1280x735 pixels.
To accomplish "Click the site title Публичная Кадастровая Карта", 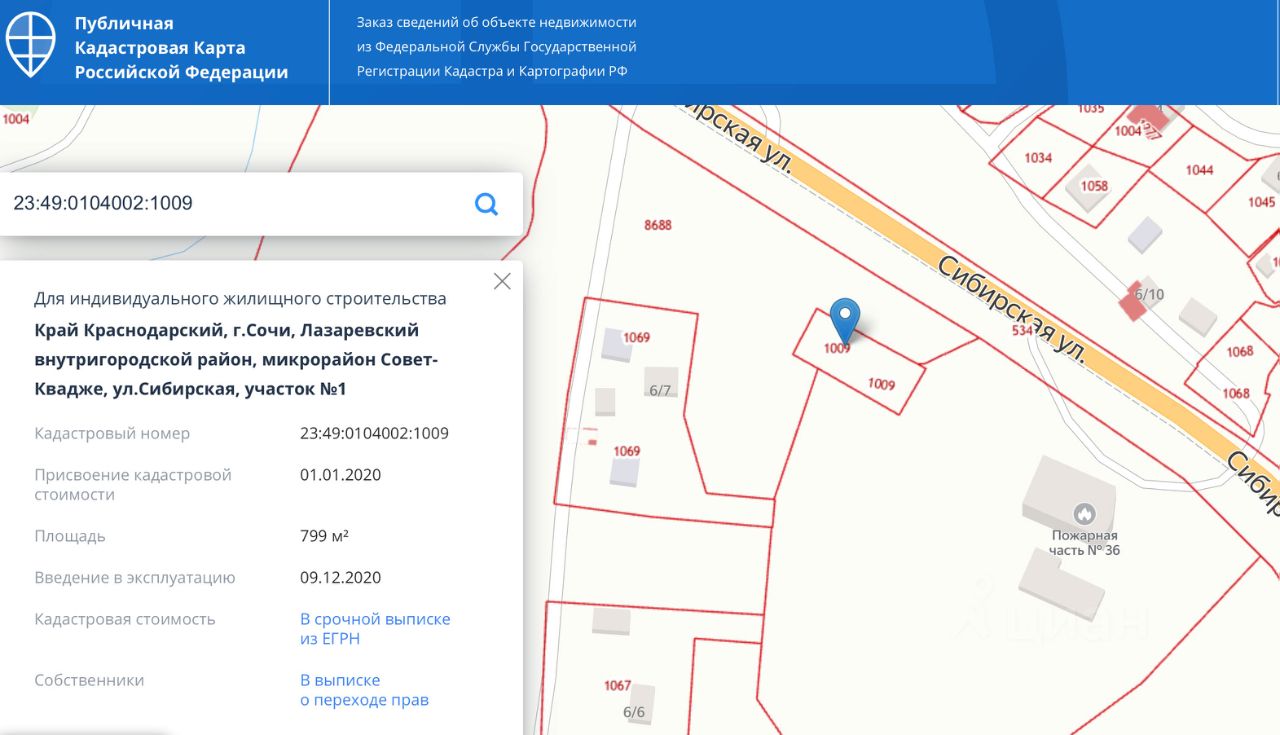I will point(181,48).
